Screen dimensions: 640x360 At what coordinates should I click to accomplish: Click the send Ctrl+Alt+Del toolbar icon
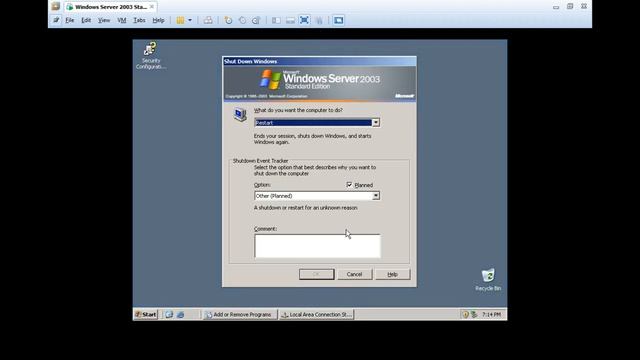point(208,20)
